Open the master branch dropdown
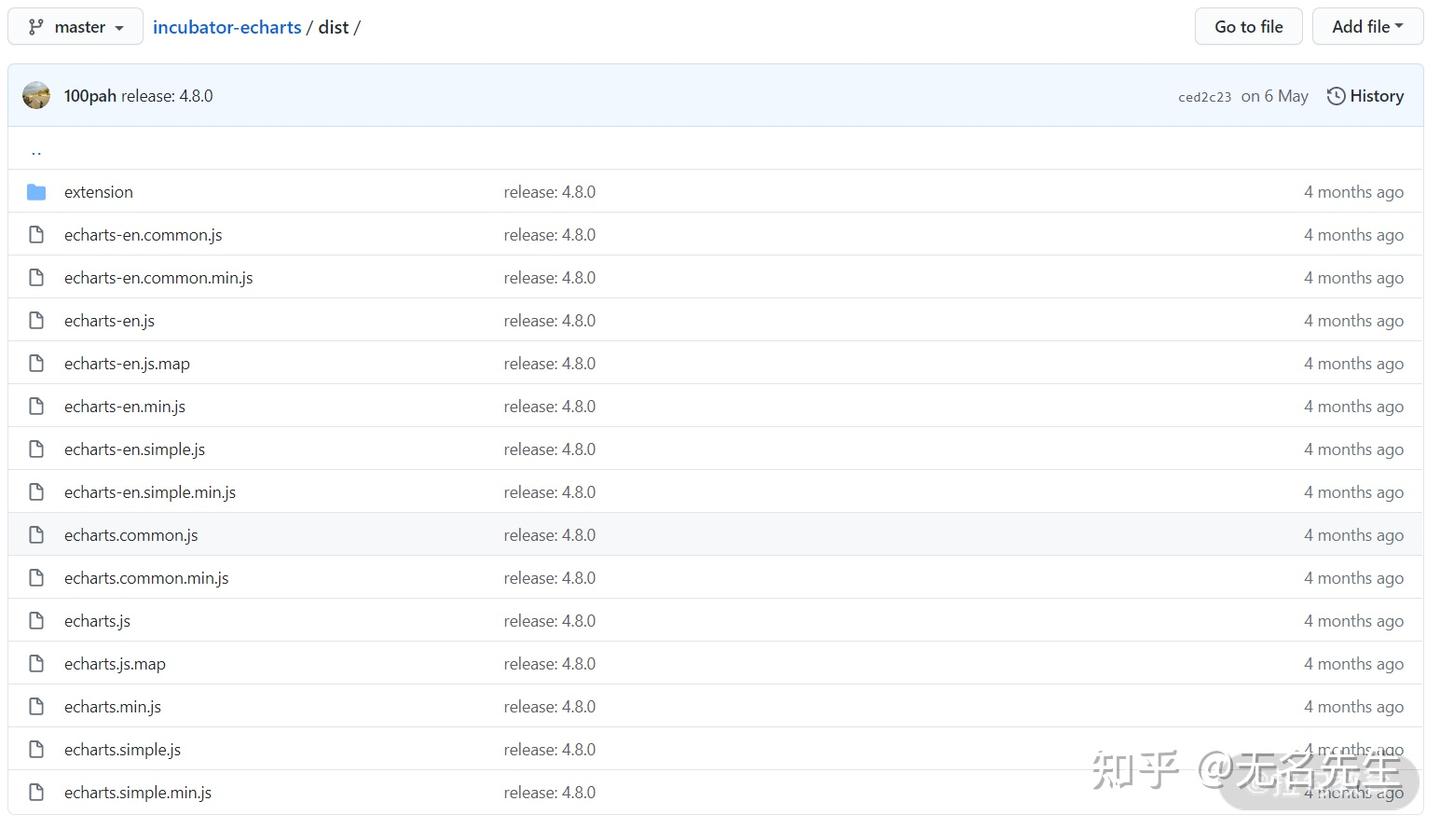The width and height of the screenshot is (1440, 829). click(75, 27)
